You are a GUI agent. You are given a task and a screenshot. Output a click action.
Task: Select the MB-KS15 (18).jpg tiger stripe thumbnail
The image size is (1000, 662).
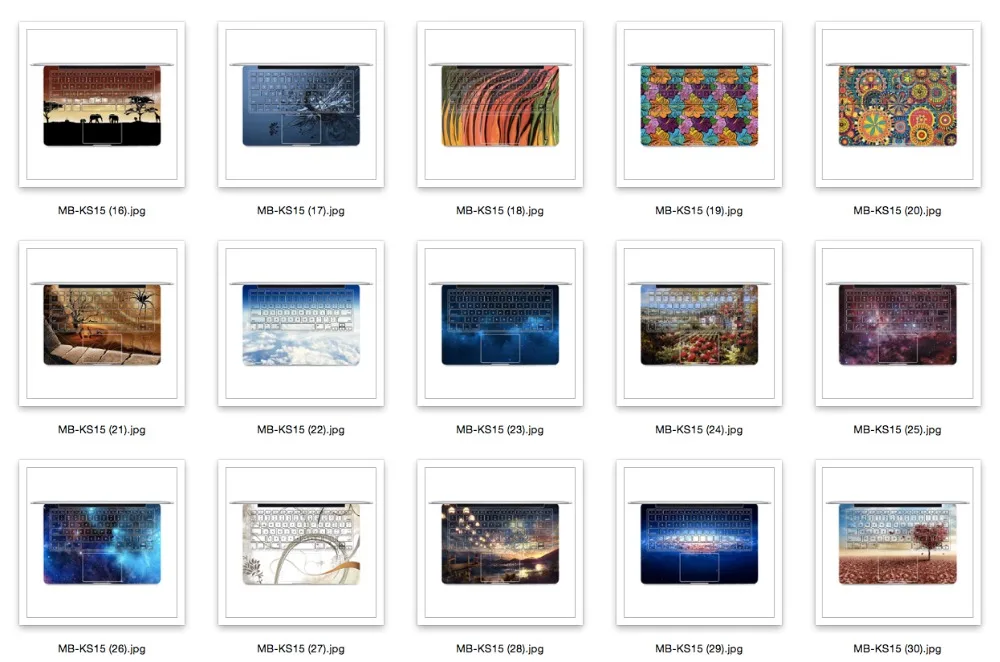(500, 105)
